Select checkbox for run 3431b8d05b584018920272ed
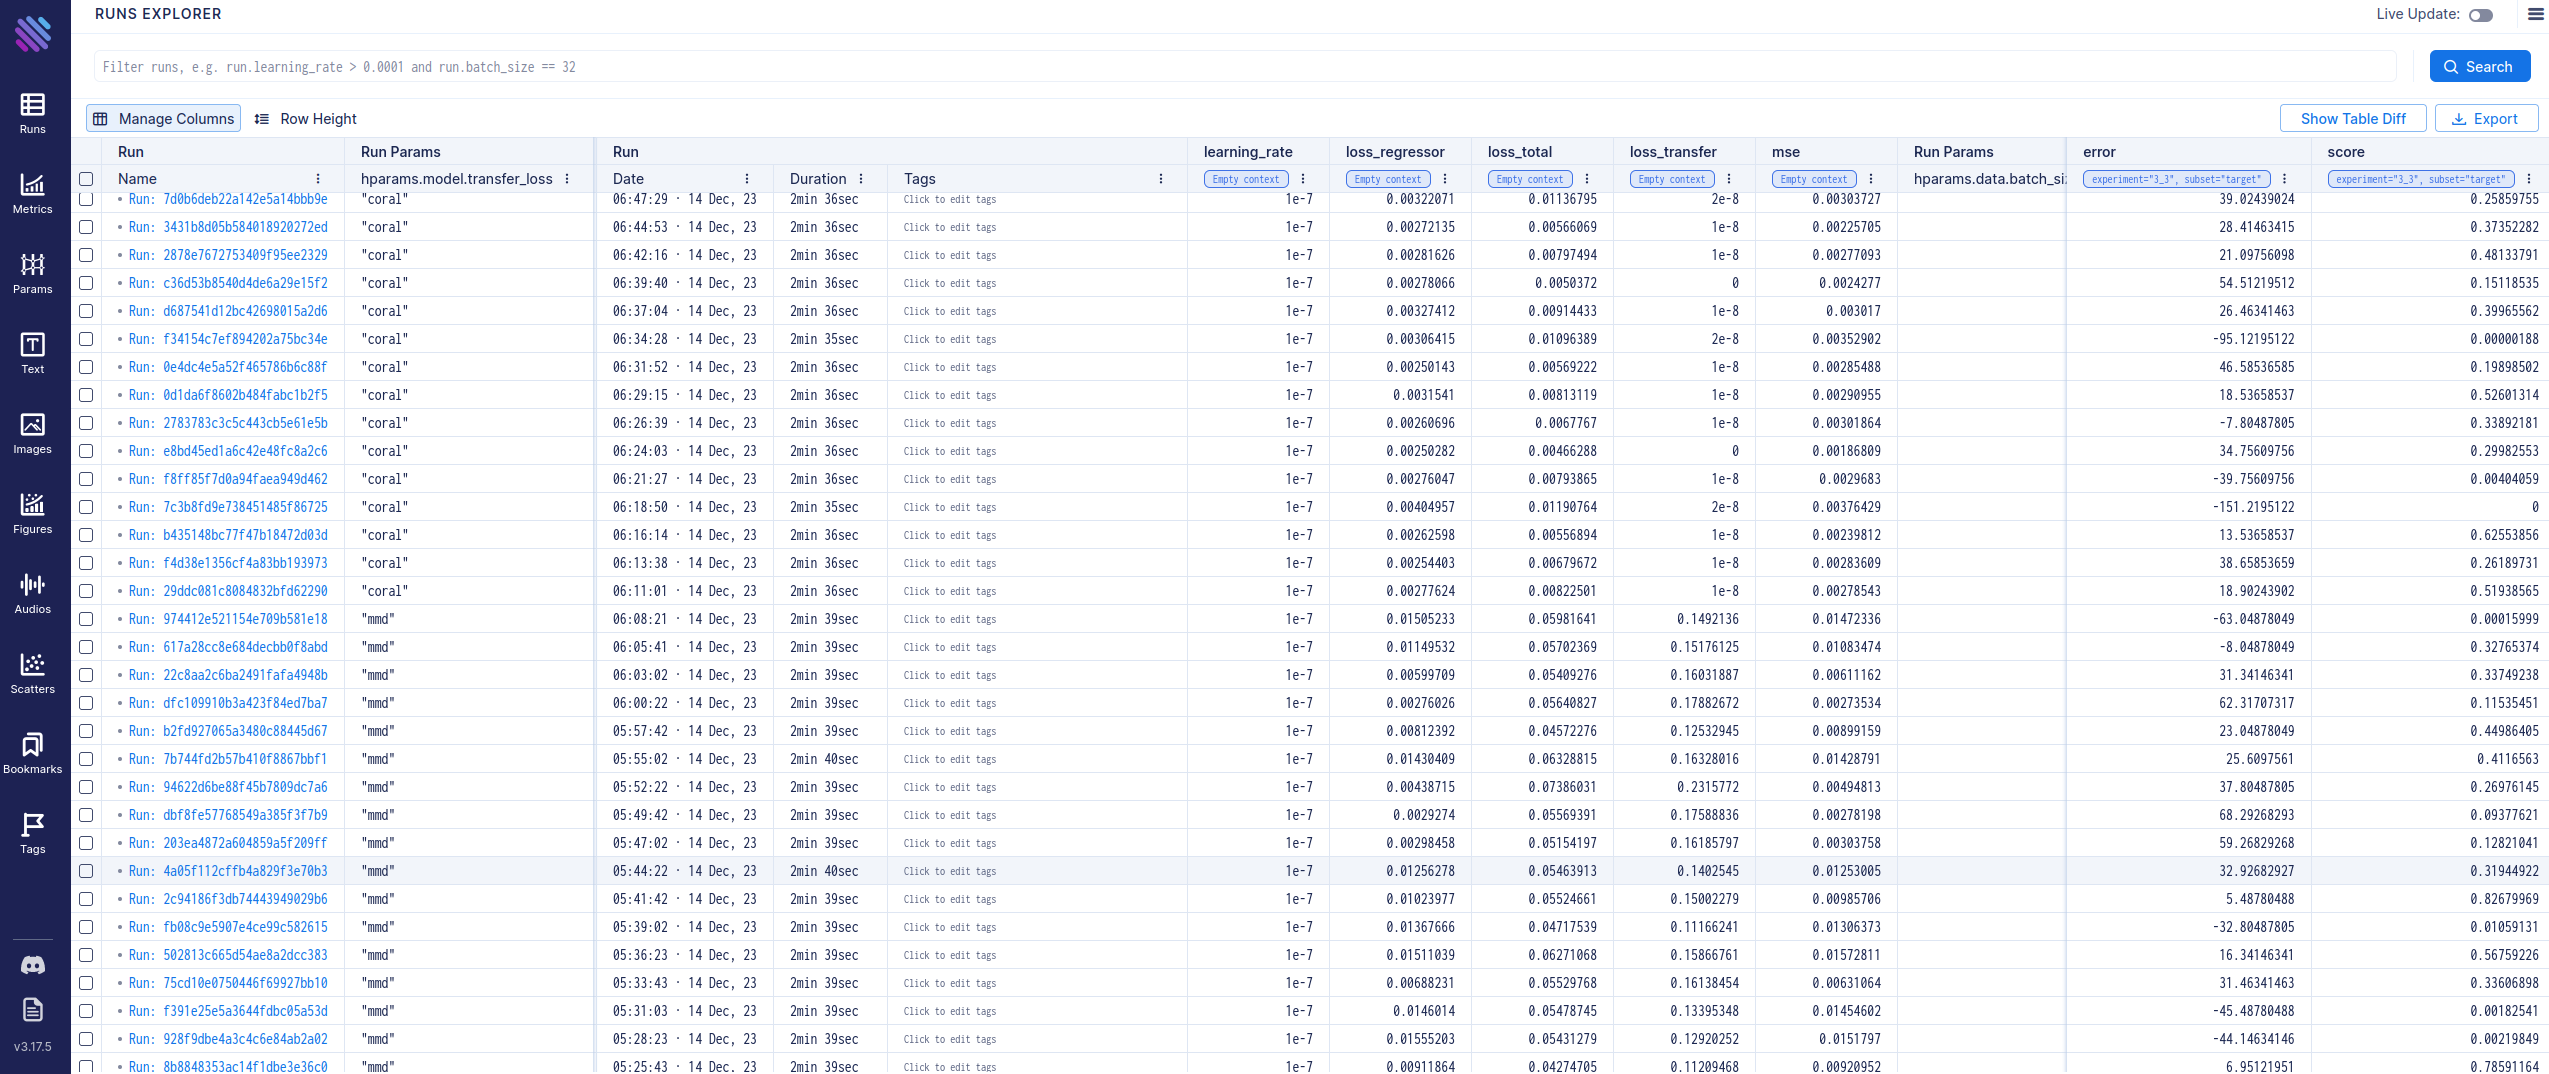This screenshot has width=2549, height=1074. coord(86,227)
